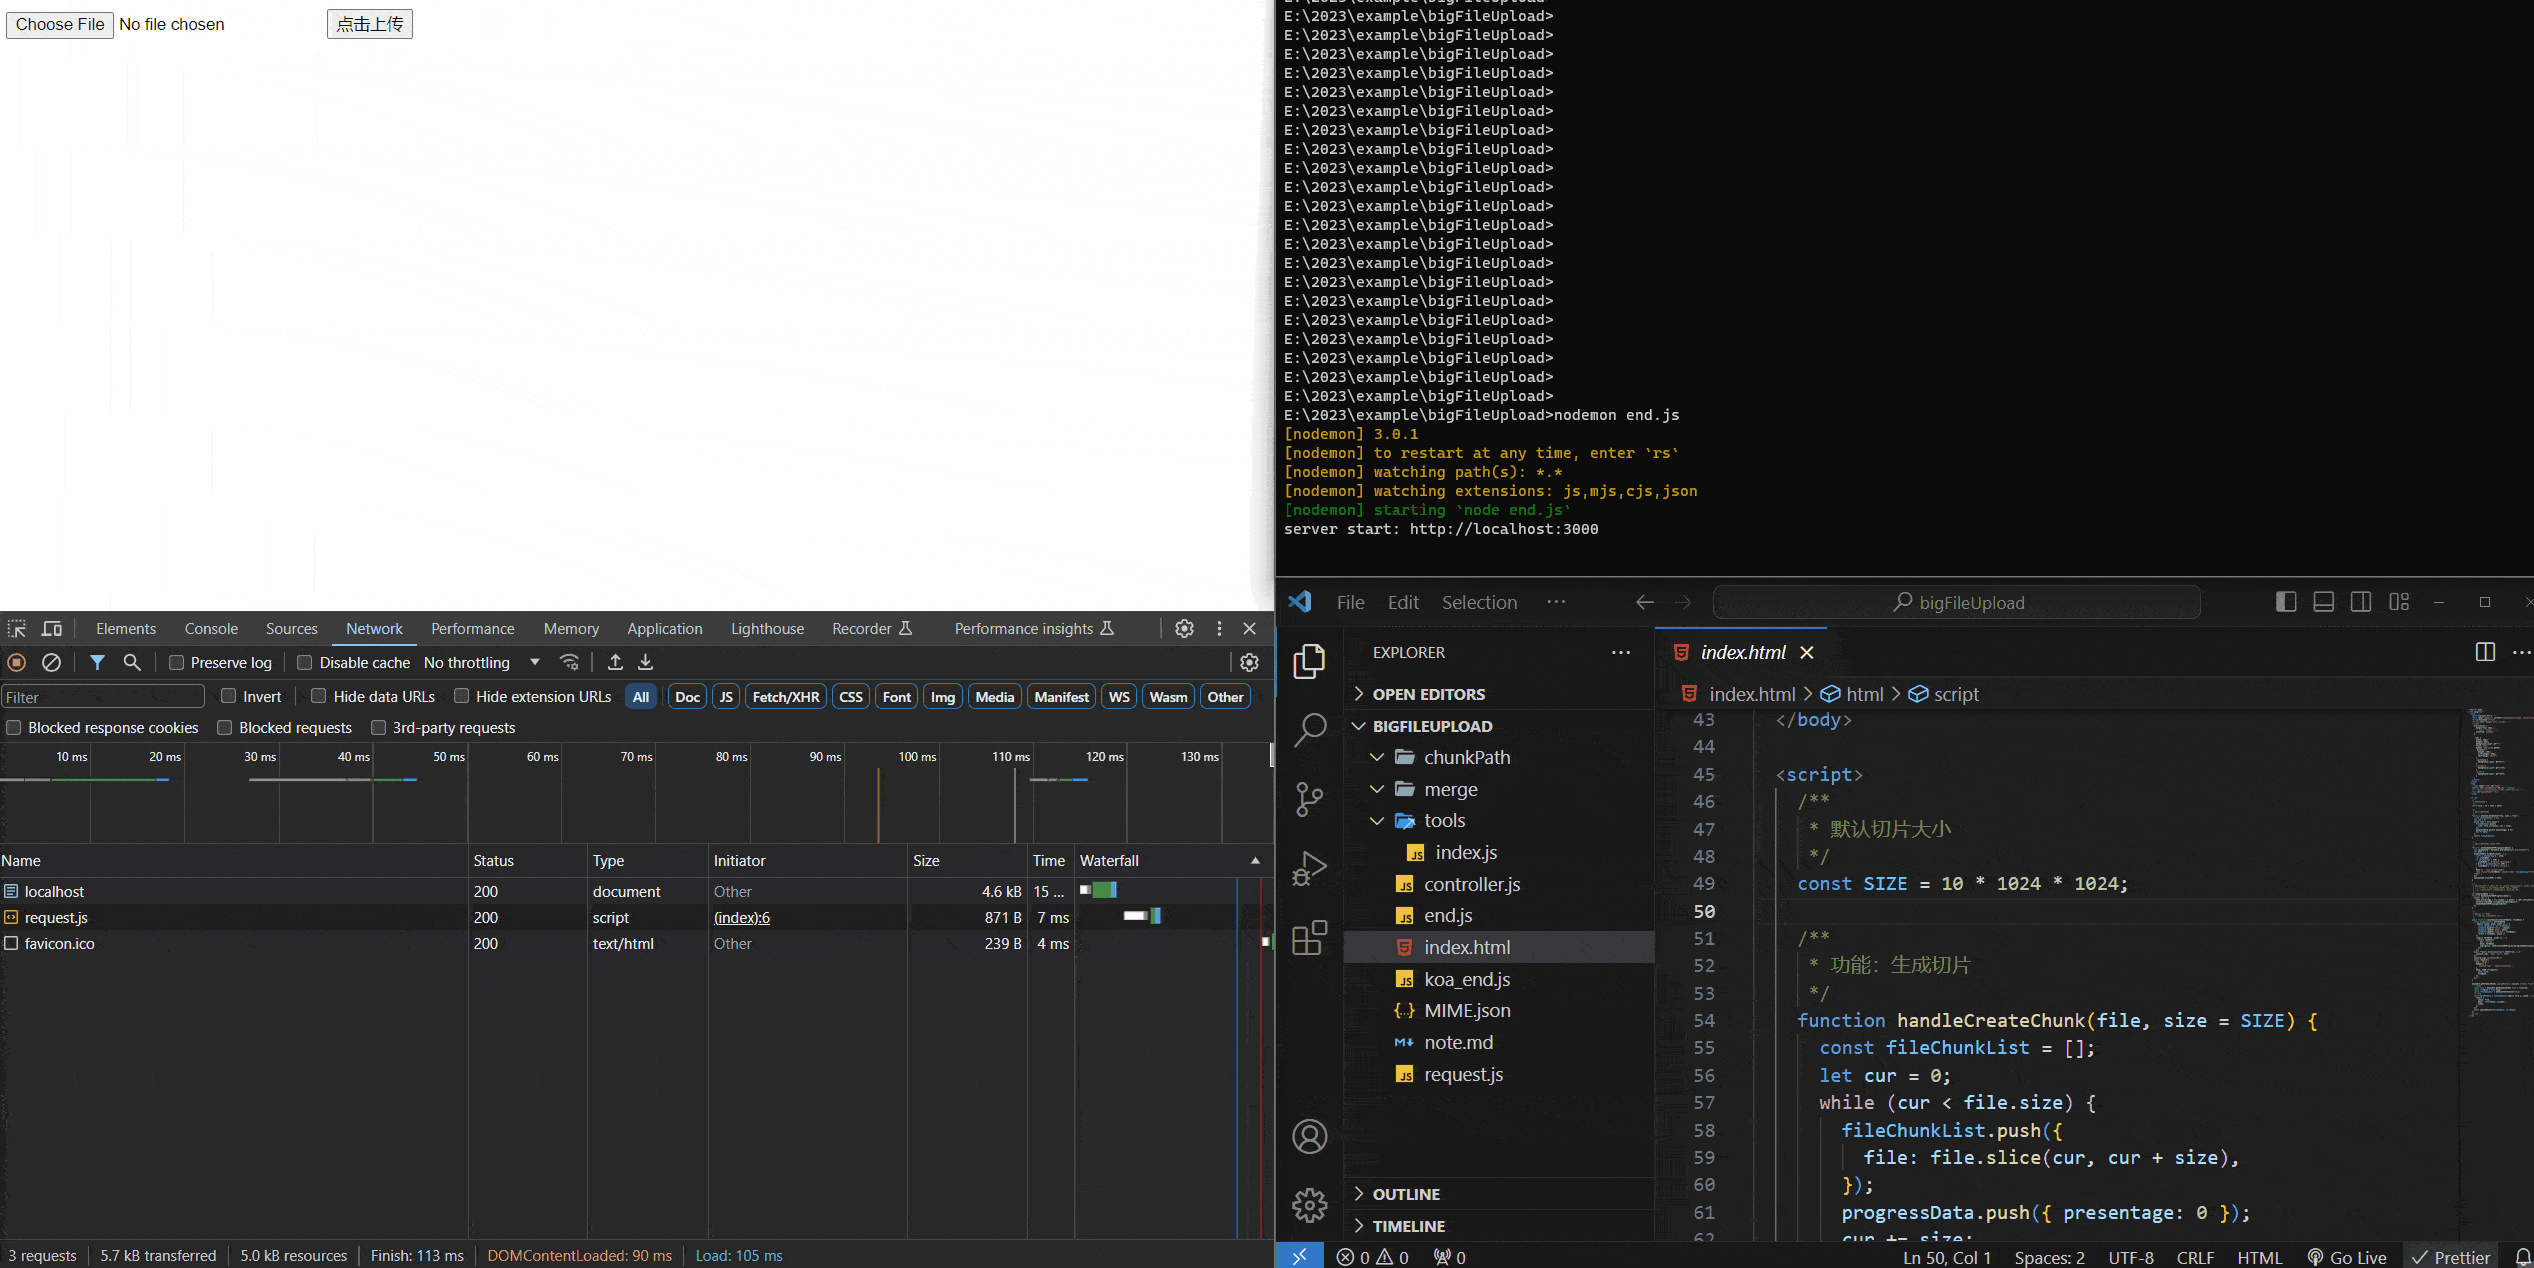Toggle the DevTools device toolbar icon
Image resolution: width=2534 pixels, height=1268 pixels.
click(51, 628)
